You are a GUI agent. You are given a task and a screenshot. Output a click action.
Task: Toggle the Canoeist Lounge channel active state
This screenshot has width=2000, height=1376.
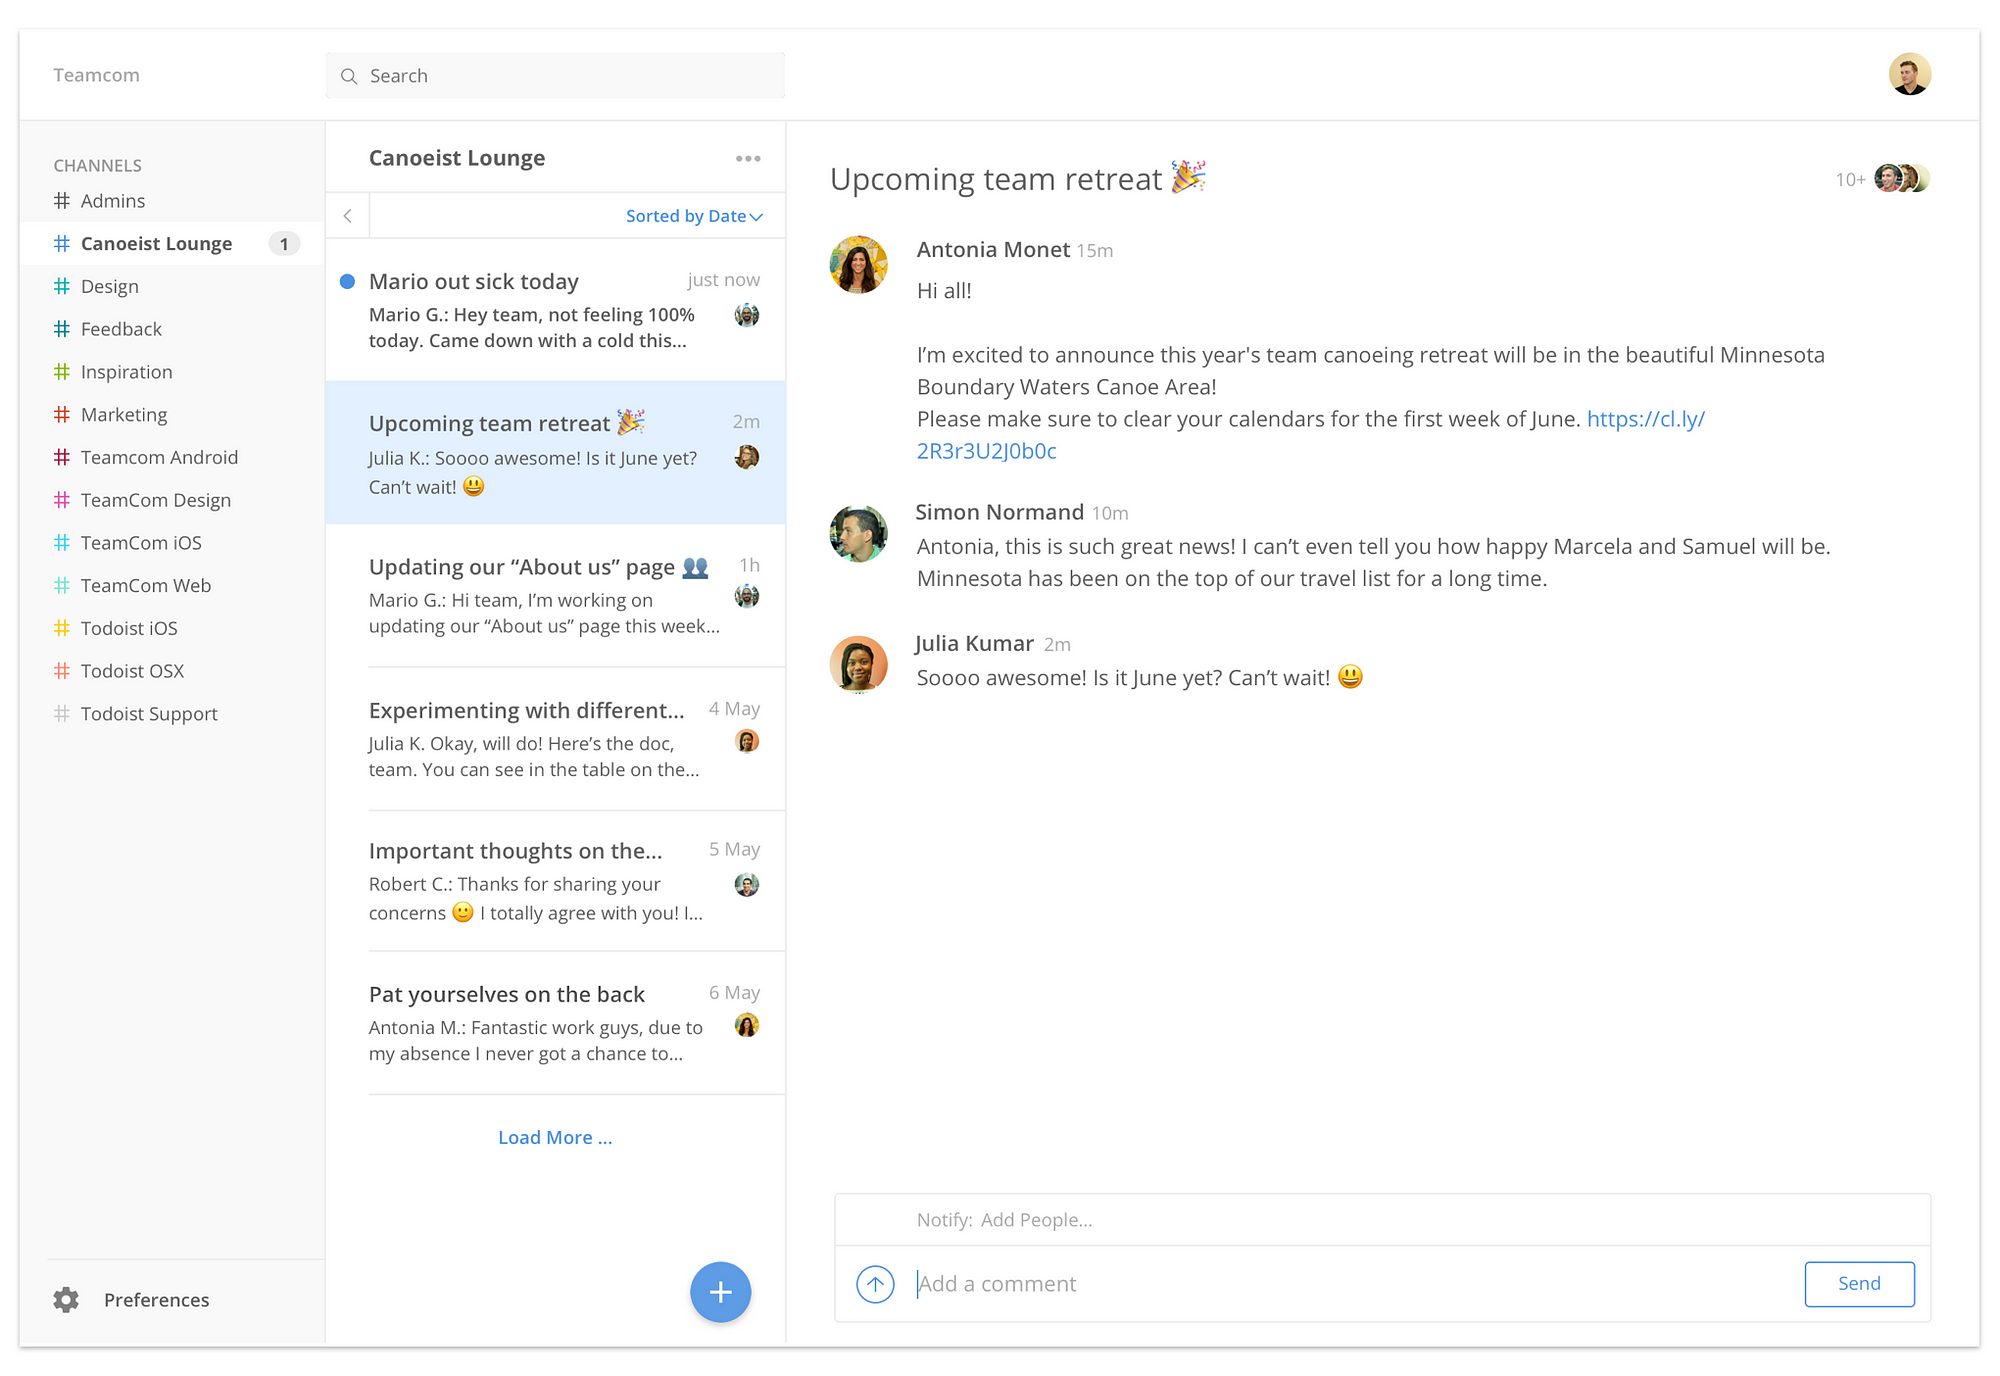(x=160, y=242)
